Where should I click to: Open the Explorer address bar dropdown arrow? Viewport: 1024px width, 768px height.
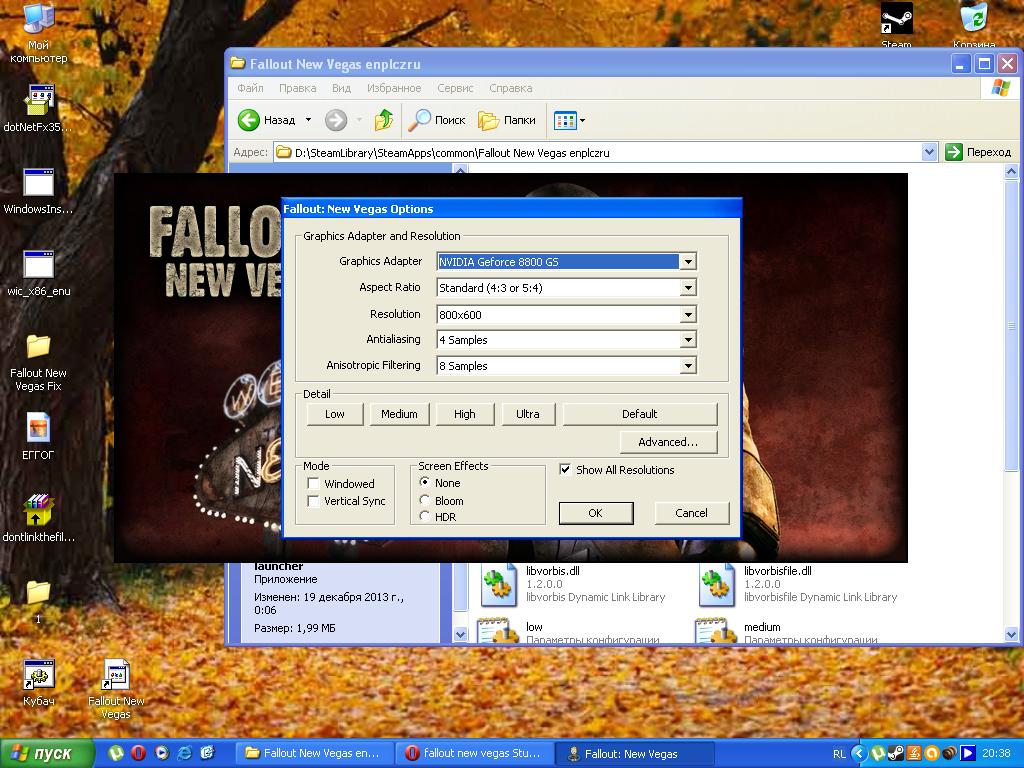pos(929,152)
